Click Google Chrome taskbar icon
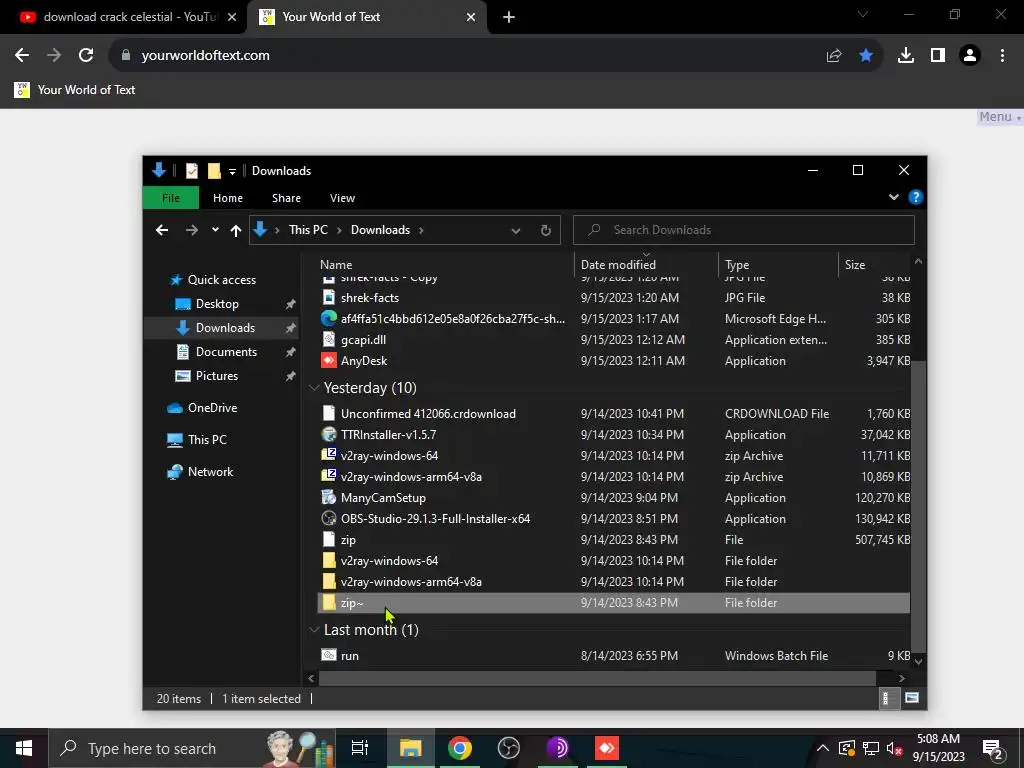 click(460, 748)
